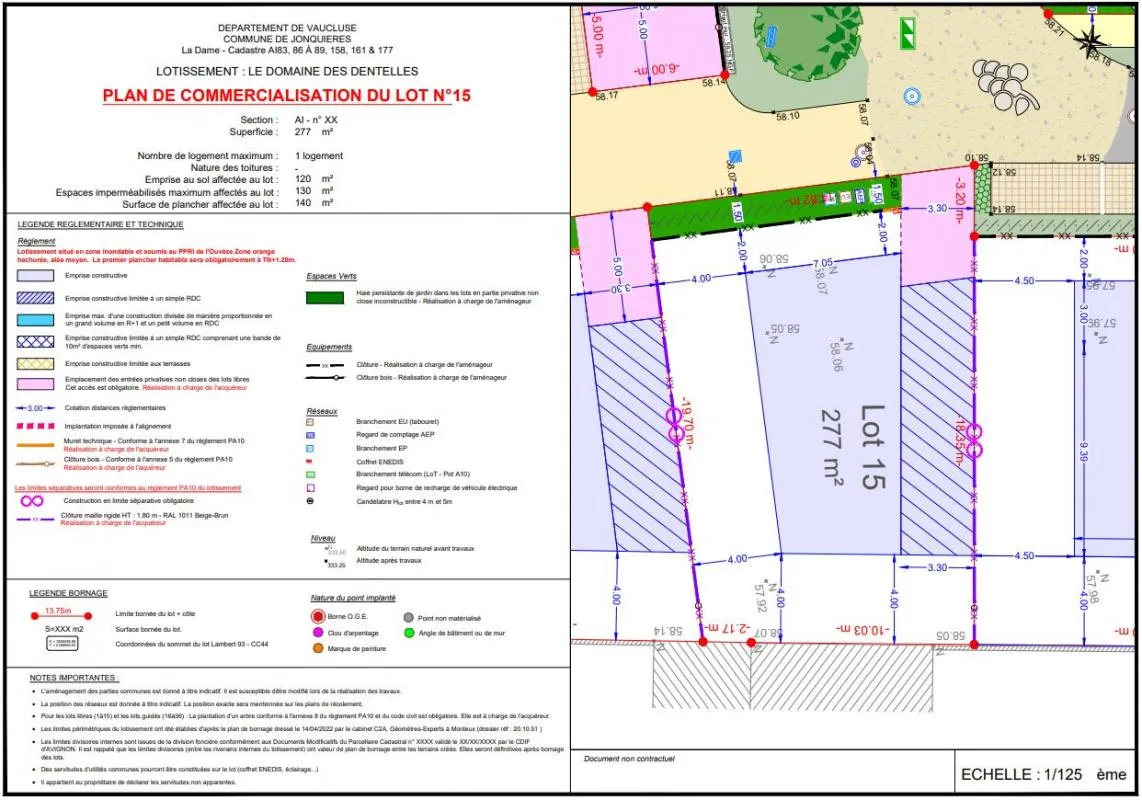Click the Lot 15 277 m² label
Viewport: 1142px width, 800px height.
847,447
